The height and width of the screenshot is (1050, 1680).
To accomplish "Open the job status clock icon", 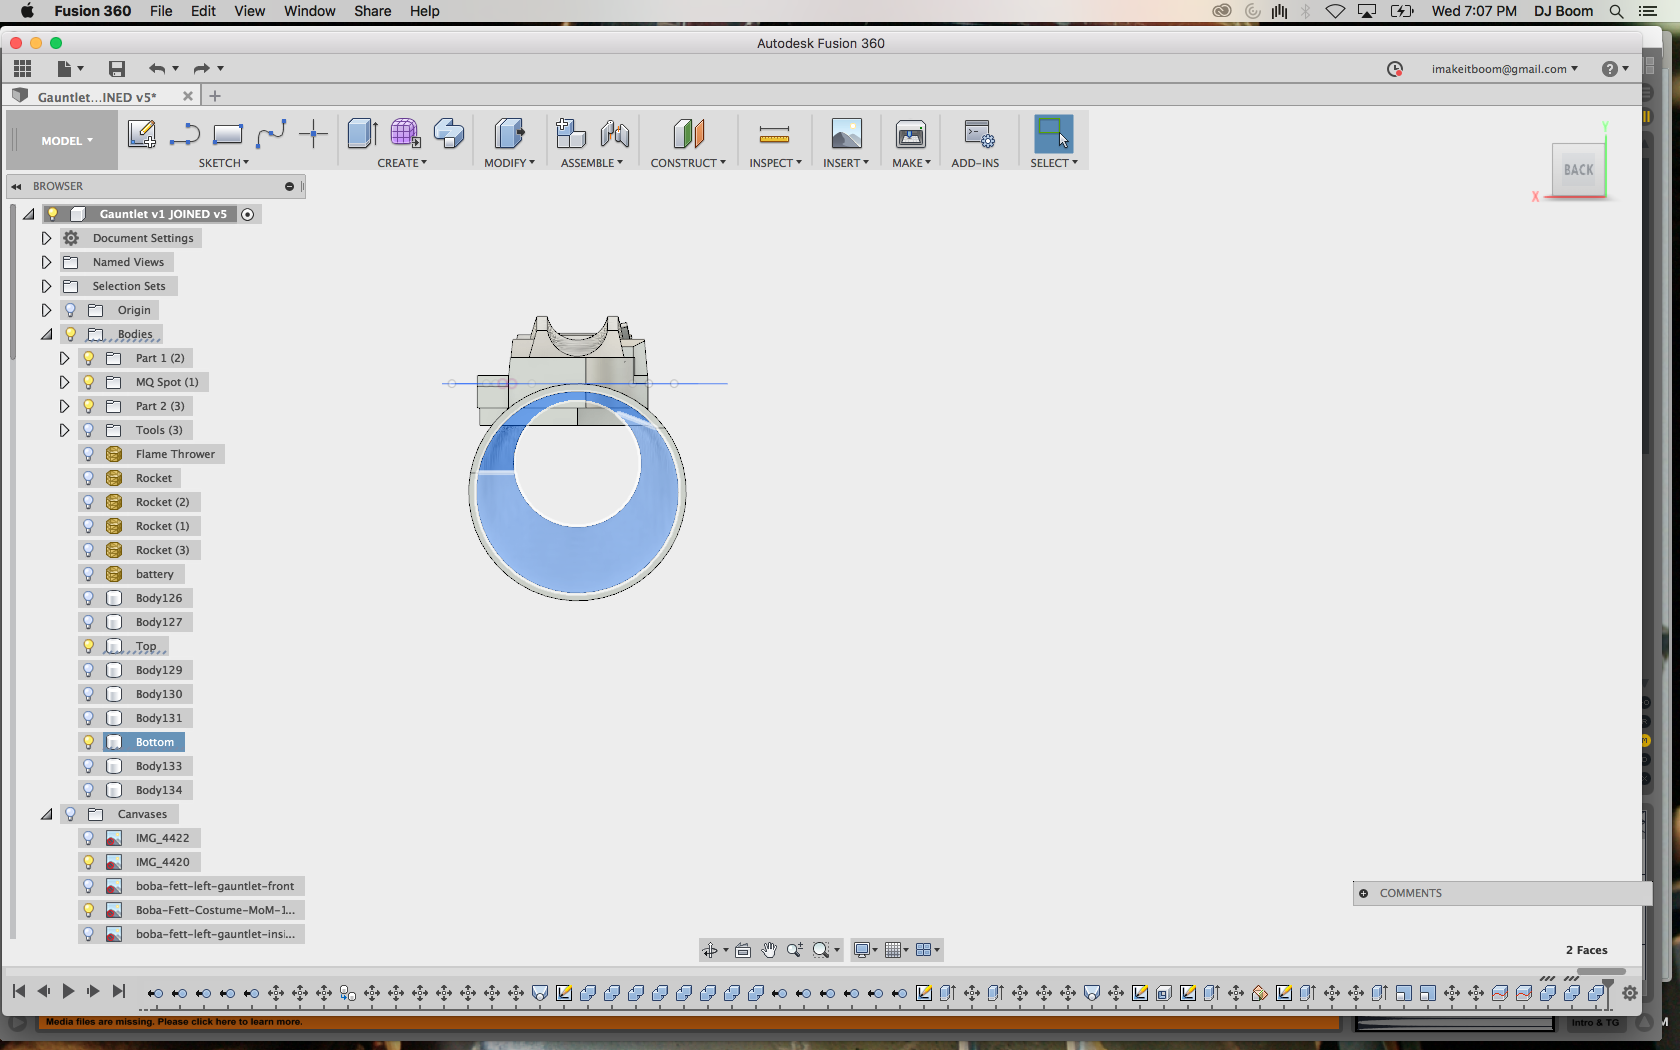I will tap(1395, 69).
